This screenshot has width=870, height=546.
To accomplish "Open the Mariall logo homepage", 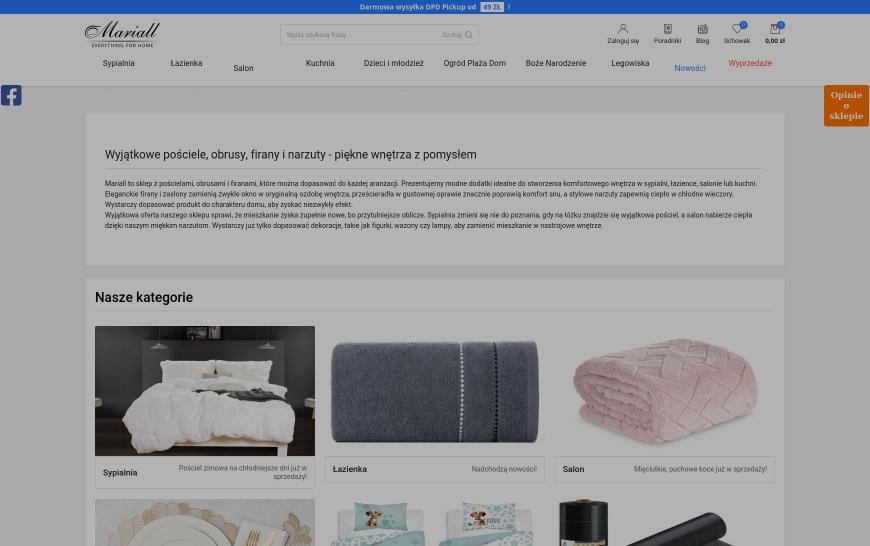I will click(122, 34).
